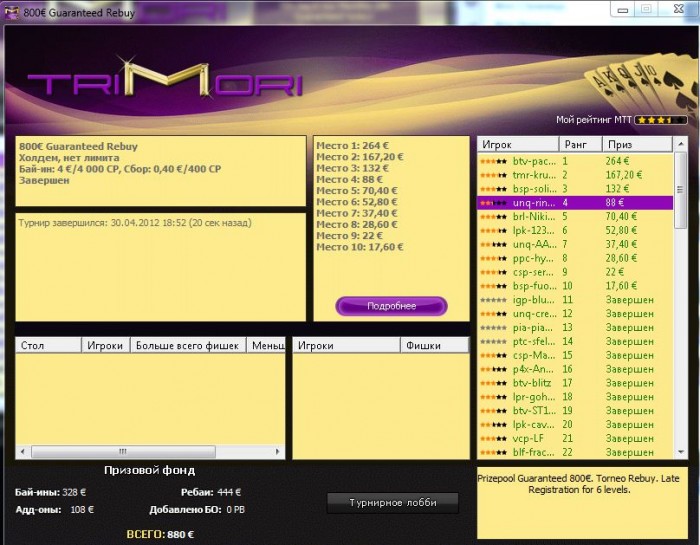The image size is (700, 545).
Task: Click Бай-ины: 328 € value
Action: (x=50, y=492)
